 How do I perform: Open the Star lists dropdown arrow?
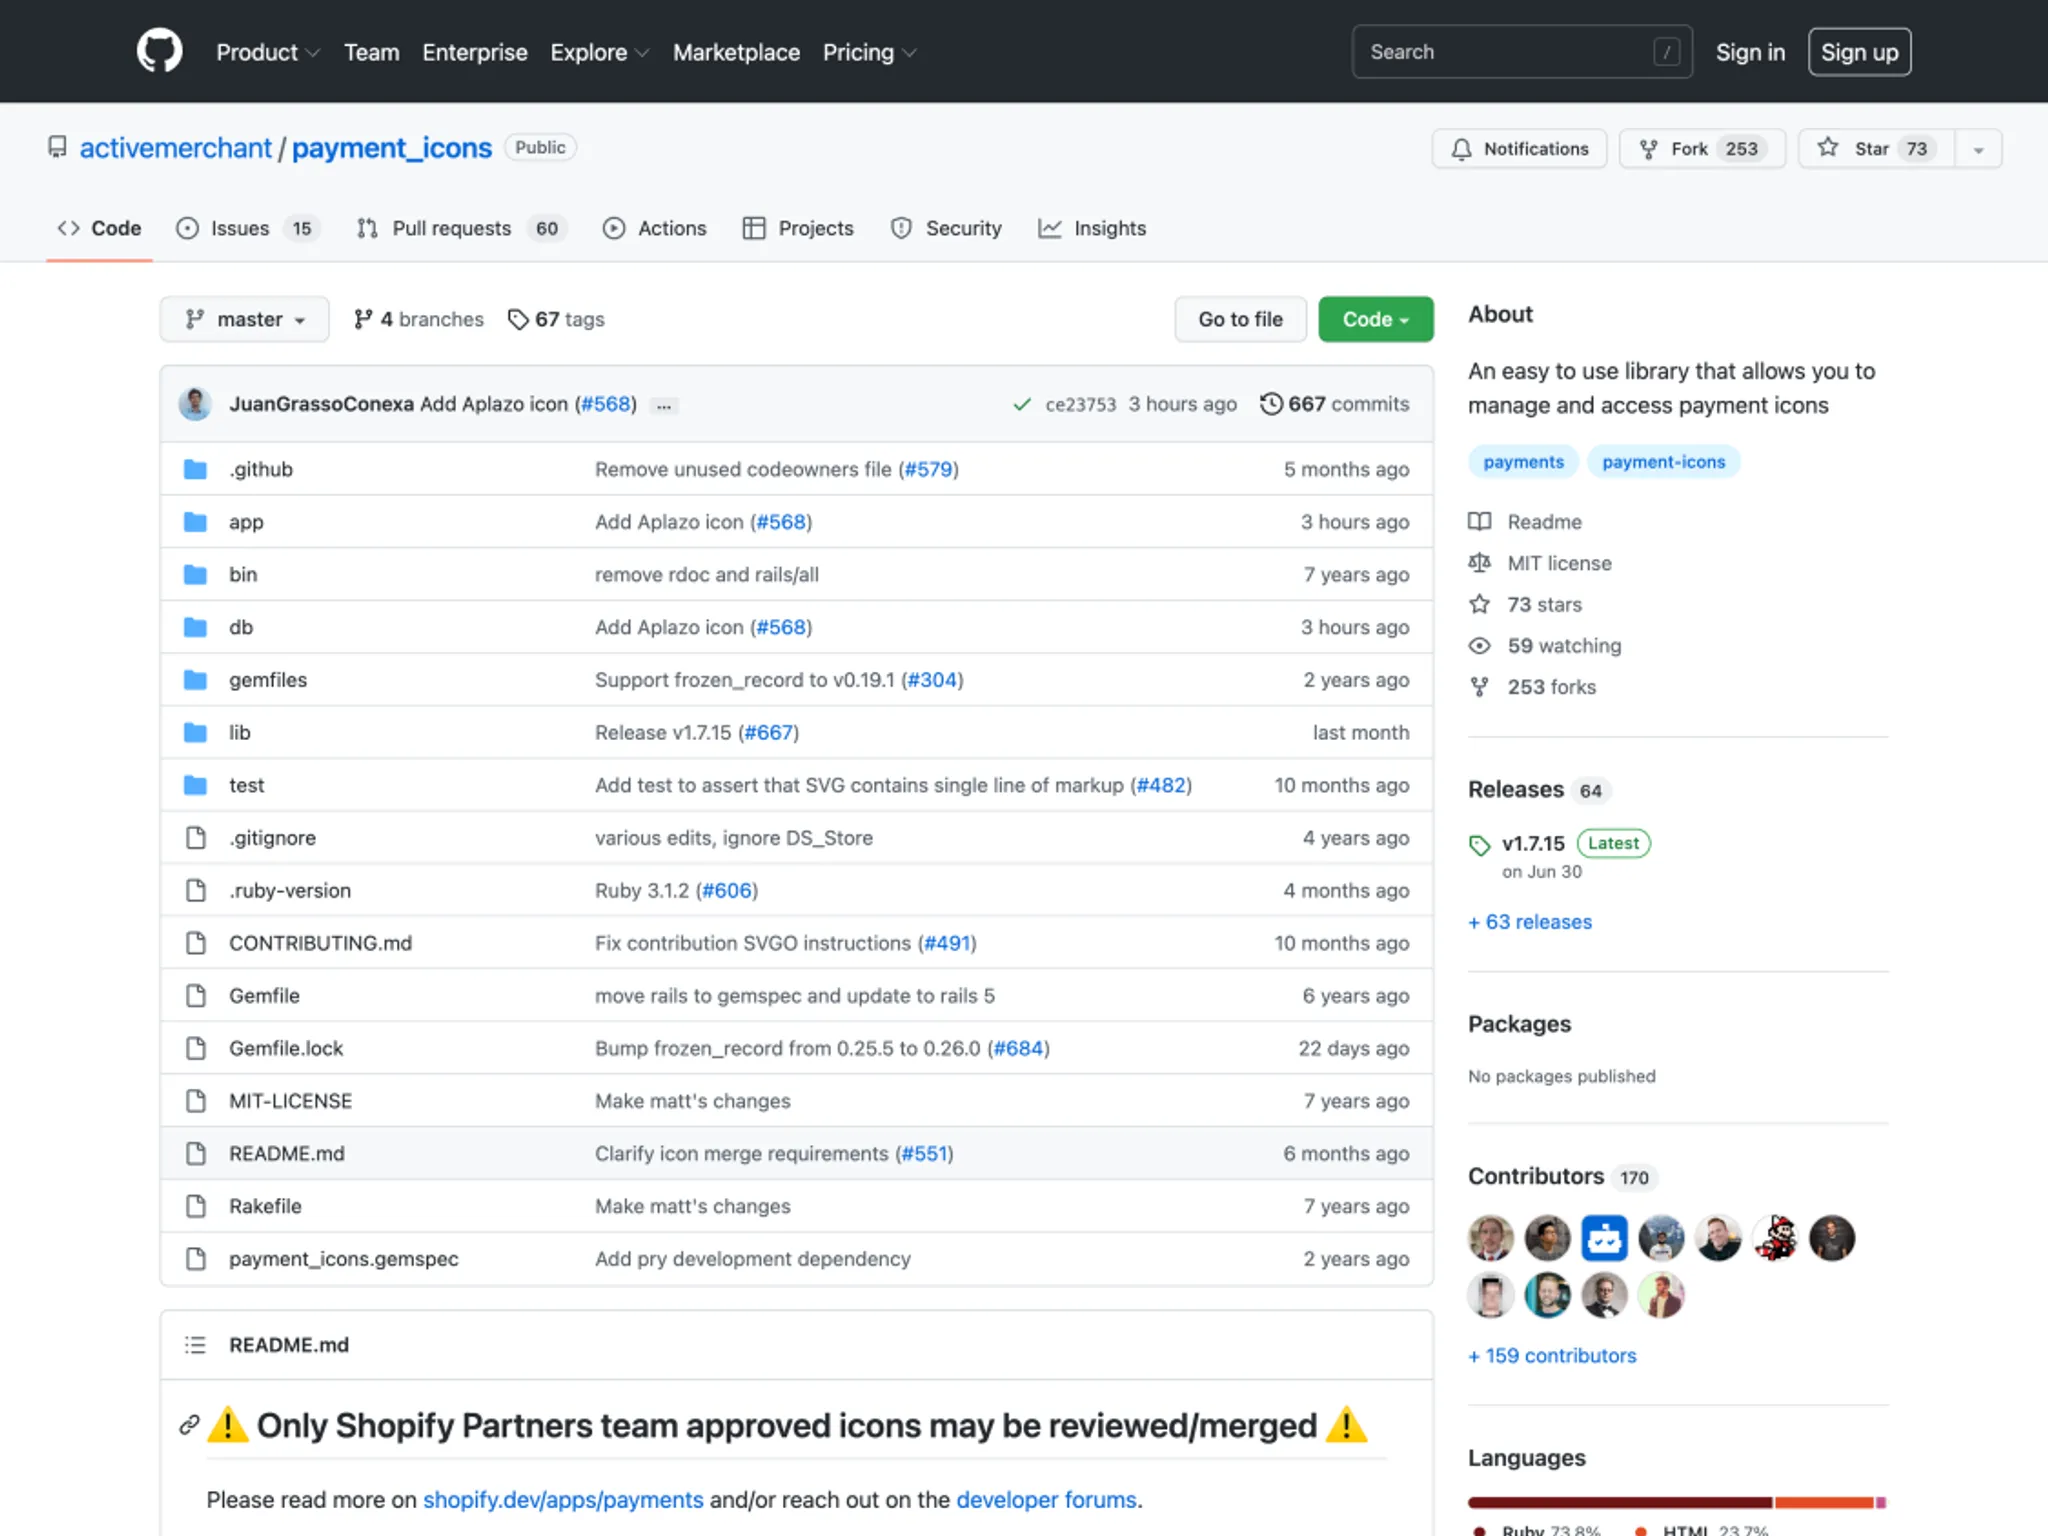coord(1977,150)
